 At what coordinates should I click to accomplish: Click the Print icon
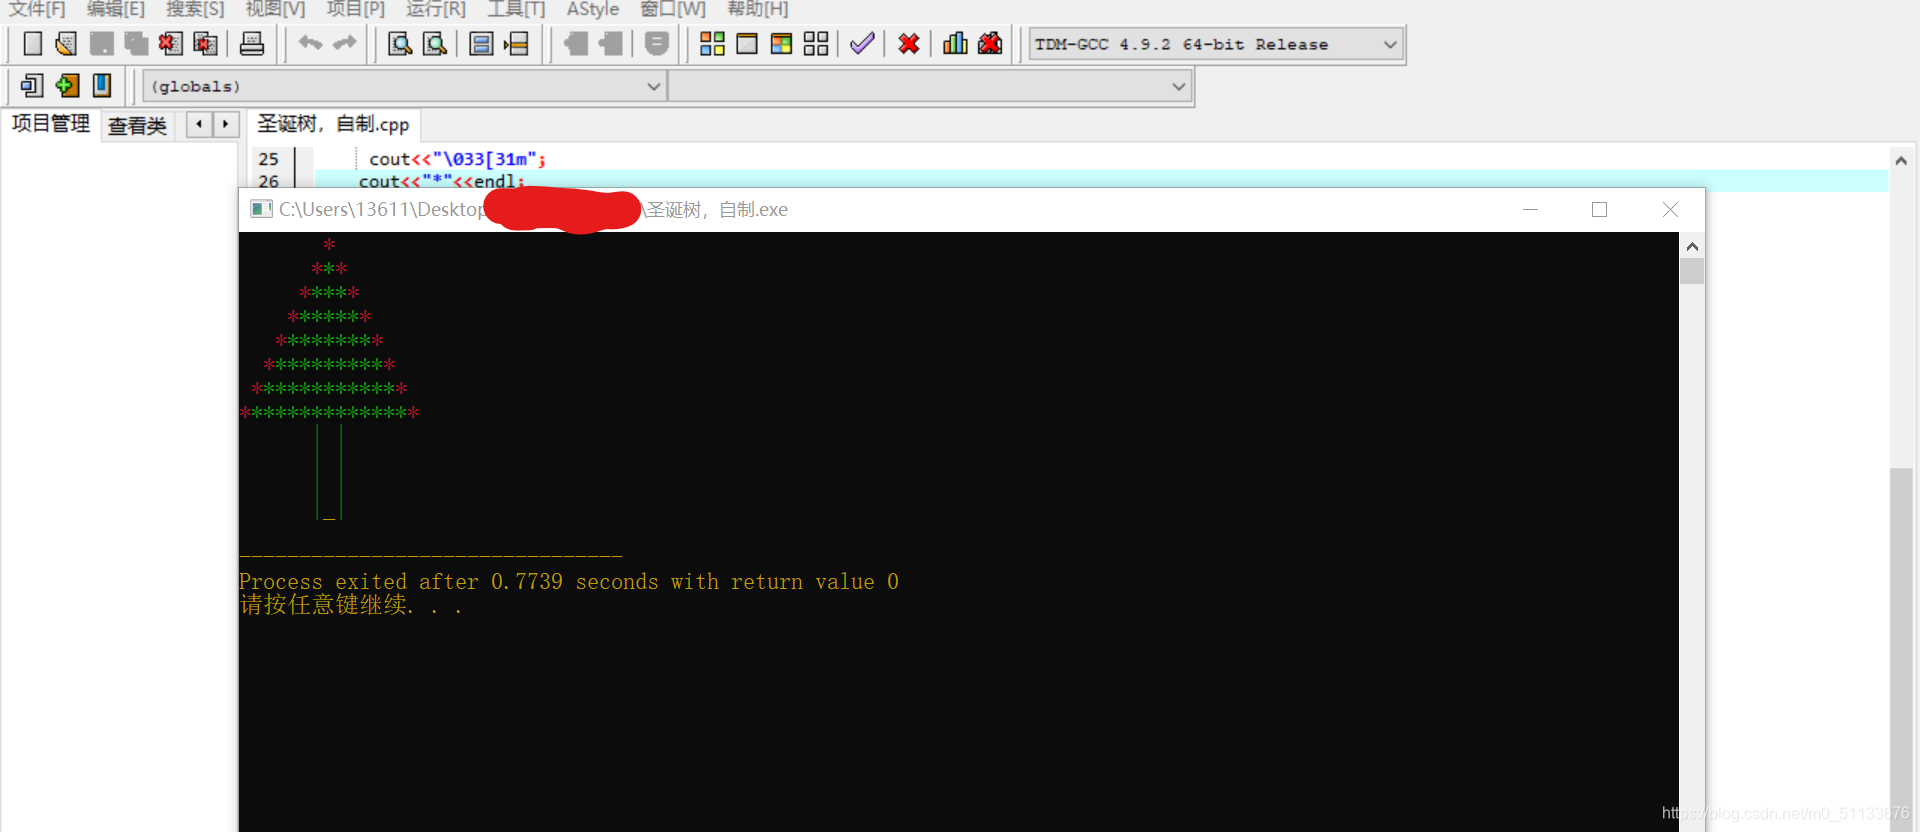pos(252,44)
